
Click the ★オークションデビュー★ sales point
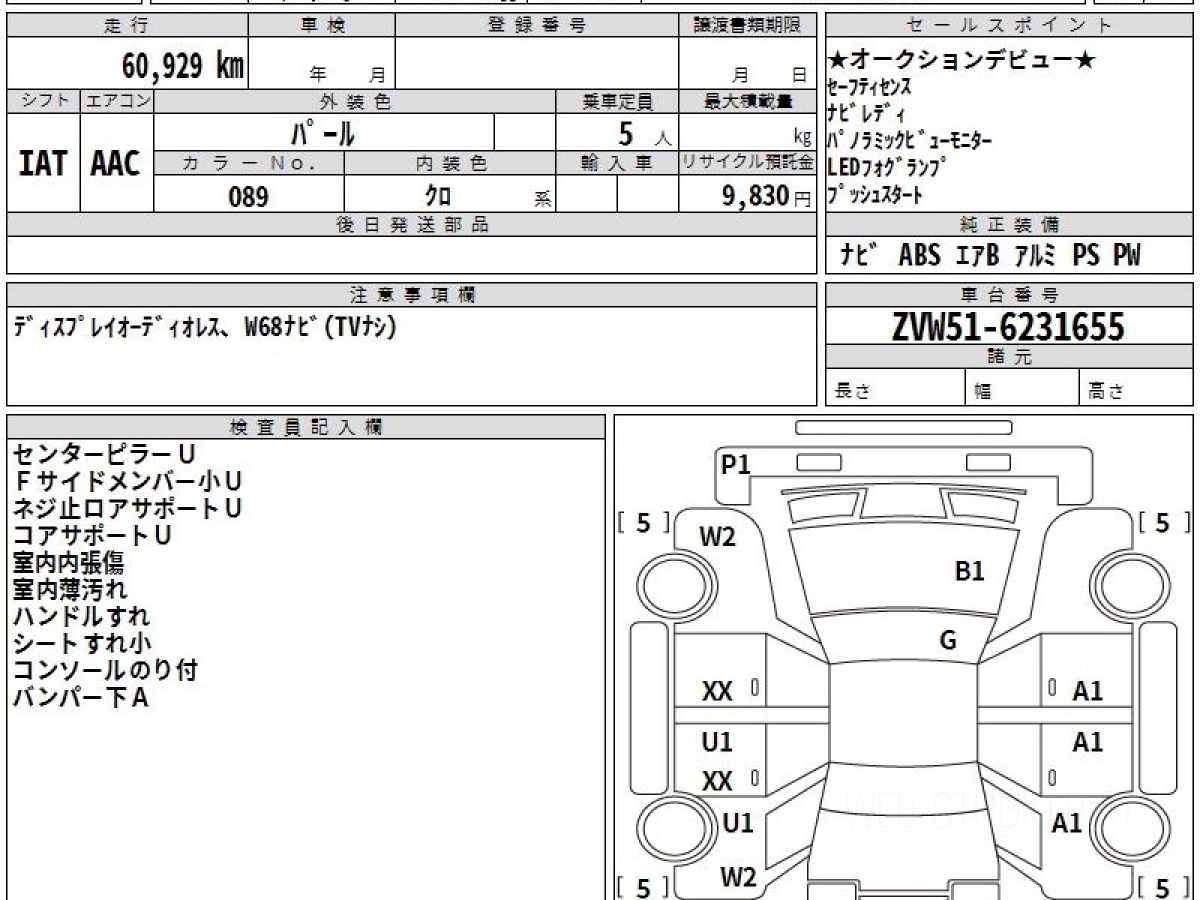coord(962,60)
